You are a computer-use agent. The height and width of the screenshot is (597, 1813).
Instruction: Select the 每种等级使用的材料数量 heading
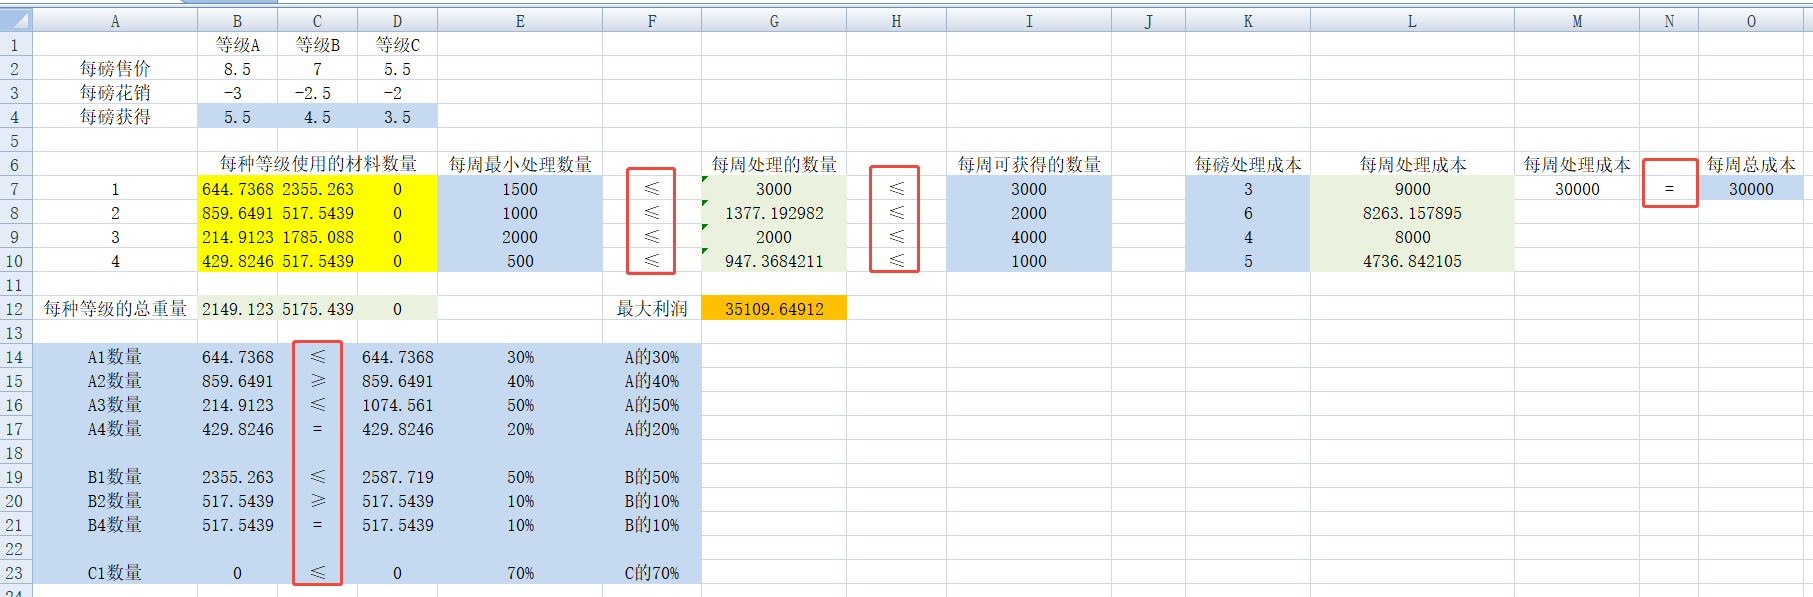pyautogui.click(x=318, y=164)
